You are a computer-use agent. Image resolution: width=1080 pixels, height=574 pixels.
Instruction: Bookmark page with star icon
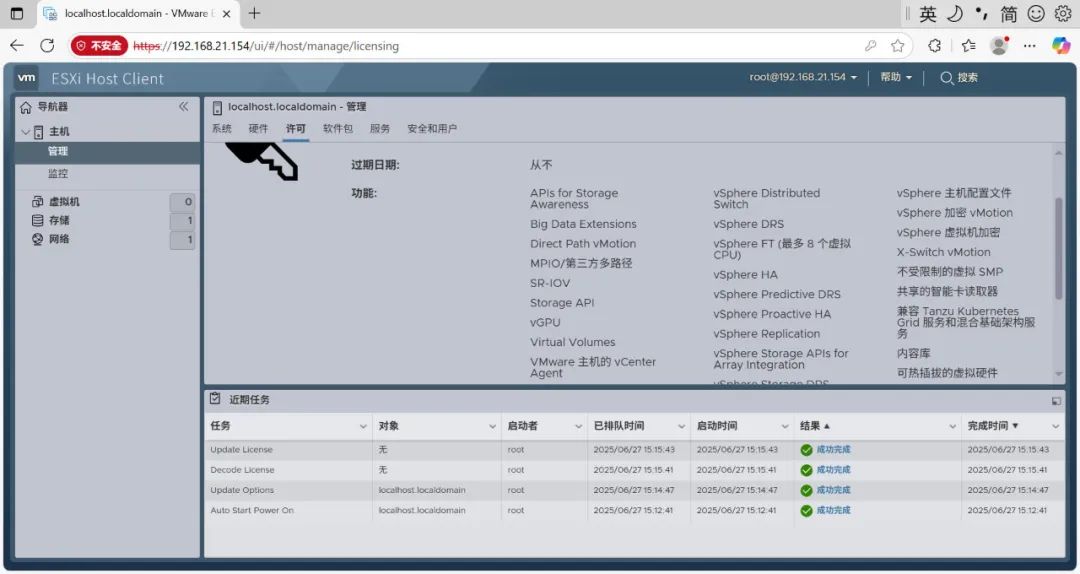point(897,45)
